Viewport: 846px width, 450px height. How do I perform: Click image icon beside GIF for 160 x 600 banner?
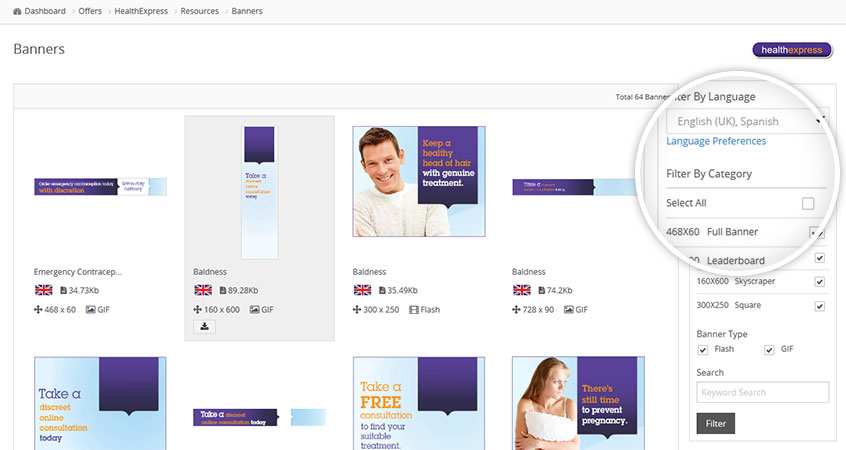coord(254,310)
